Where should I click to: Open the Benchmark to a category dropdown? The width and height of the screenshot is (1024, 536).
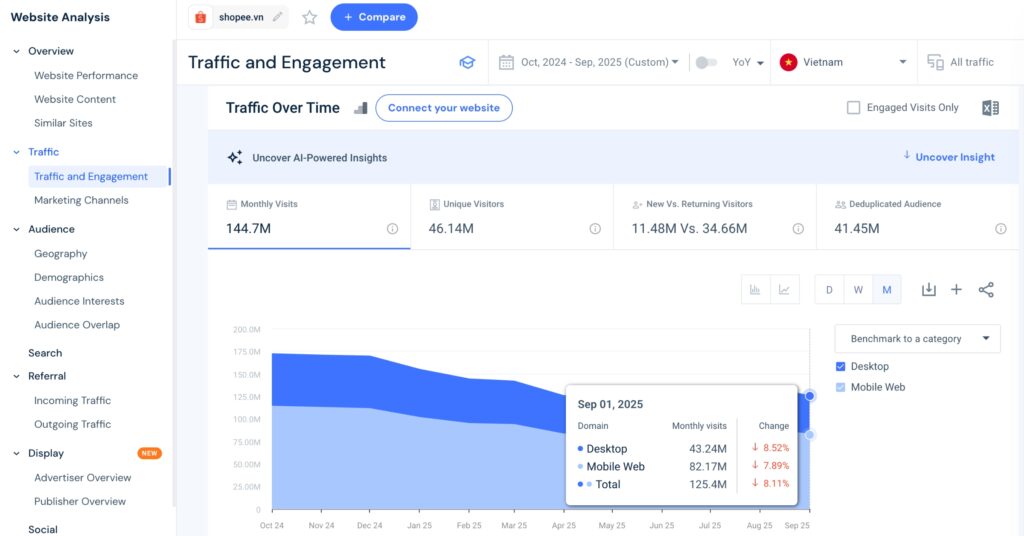click(x=917, y=339)
